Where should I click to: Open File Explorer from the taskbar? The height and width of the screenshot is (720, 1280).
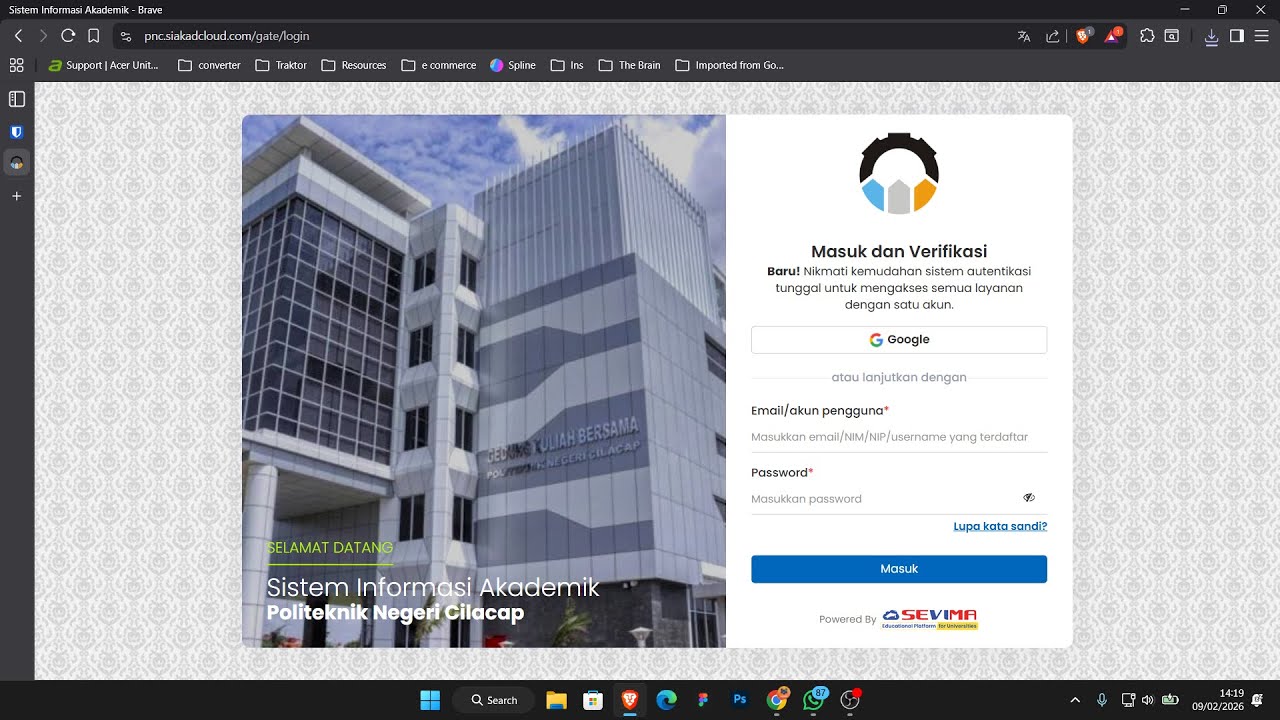(557, 700)
